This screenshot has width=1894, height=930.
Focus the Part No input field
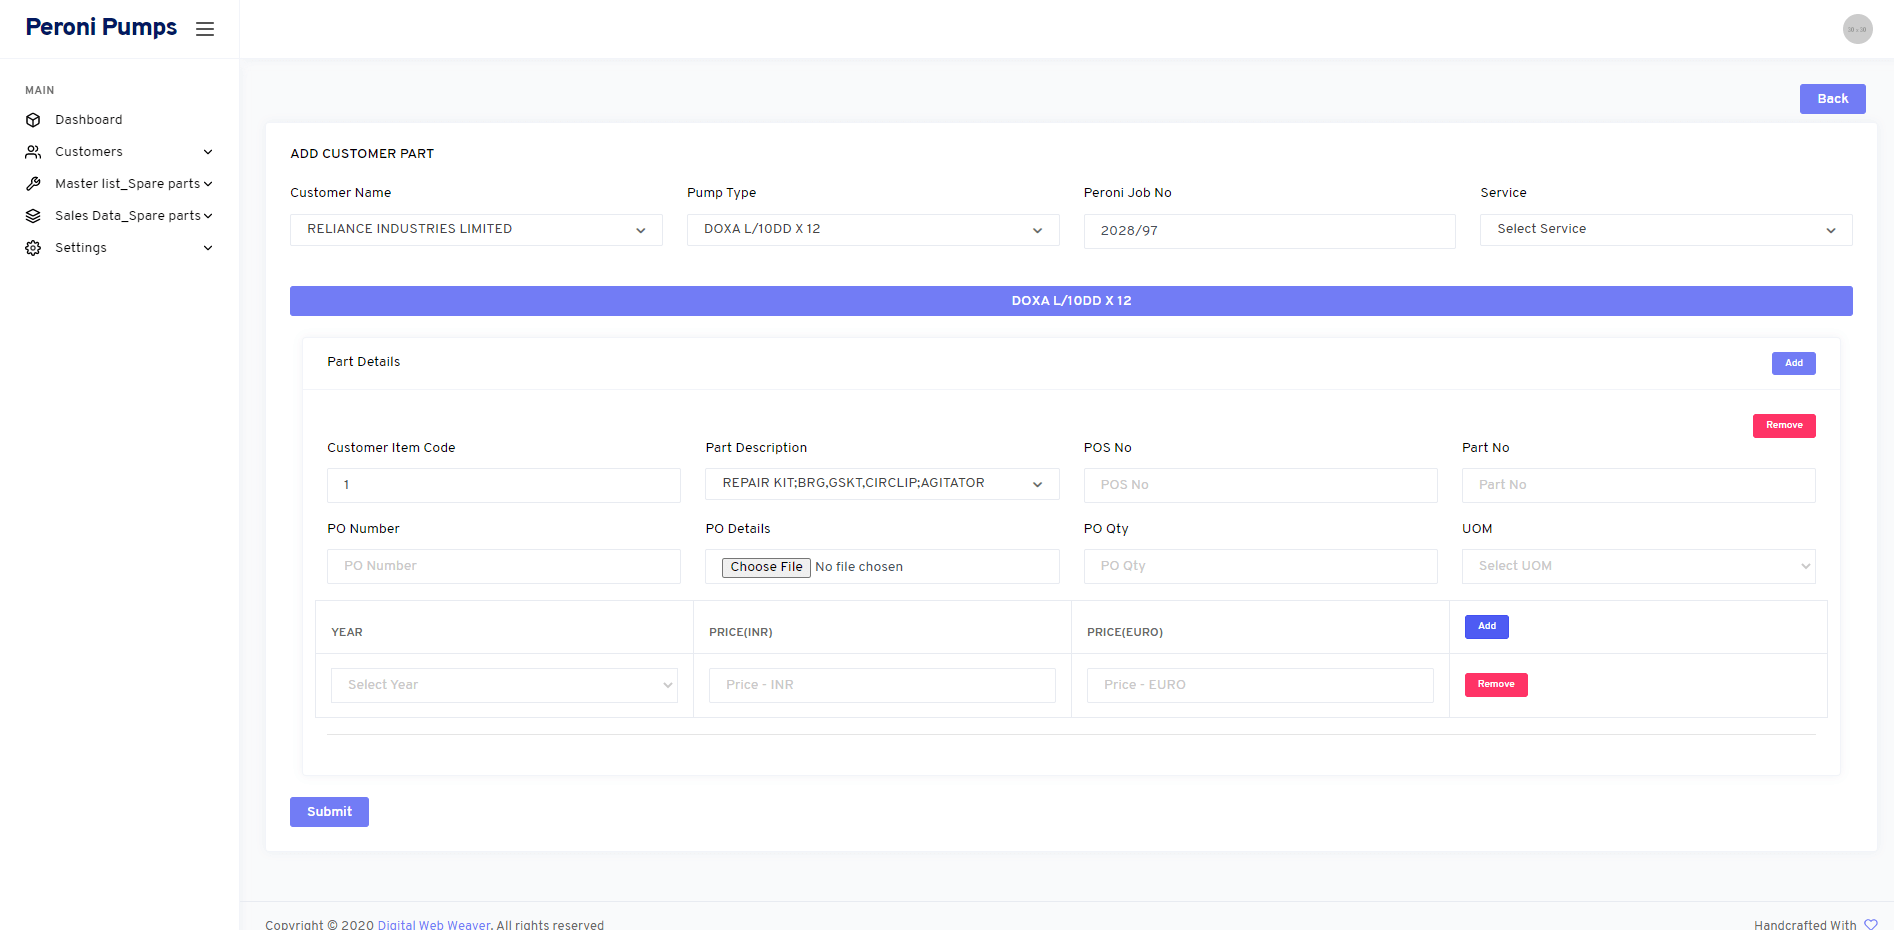(x=1638, y=485)
